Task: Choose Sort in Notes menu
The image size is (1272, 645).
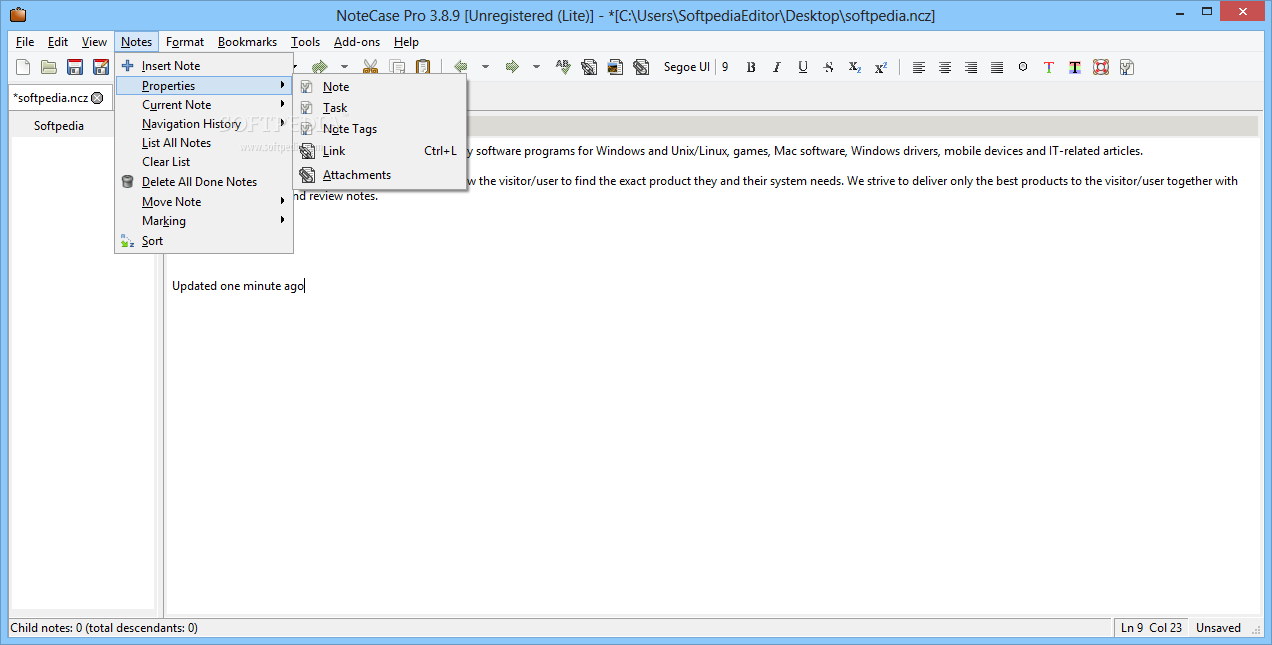Action: [x=204, y=241]
